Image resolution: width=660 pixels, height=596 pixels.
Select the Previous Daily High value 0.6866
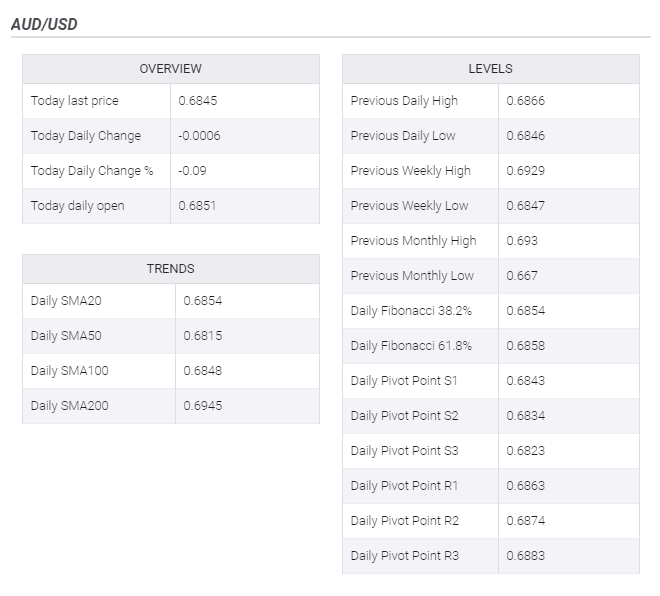pyautogui.click(x=526, y=101)
